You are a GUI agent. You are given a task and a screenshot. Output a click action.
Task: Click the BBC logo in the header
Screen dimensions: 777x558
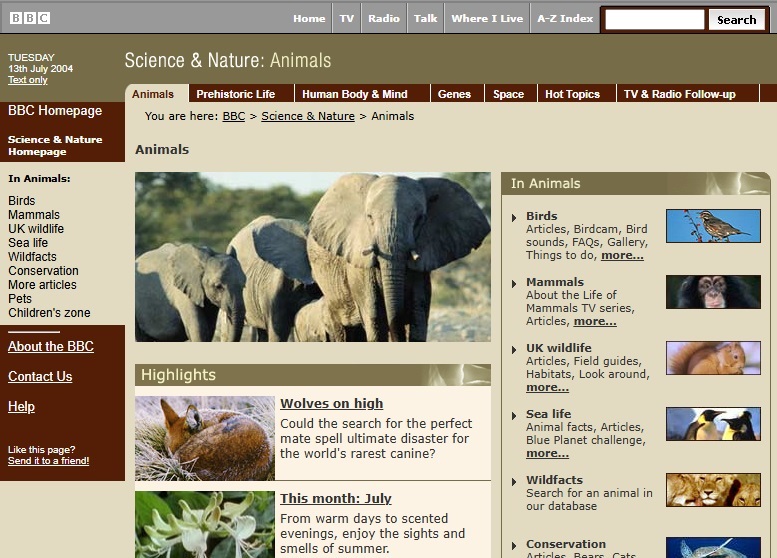(30, 18)
